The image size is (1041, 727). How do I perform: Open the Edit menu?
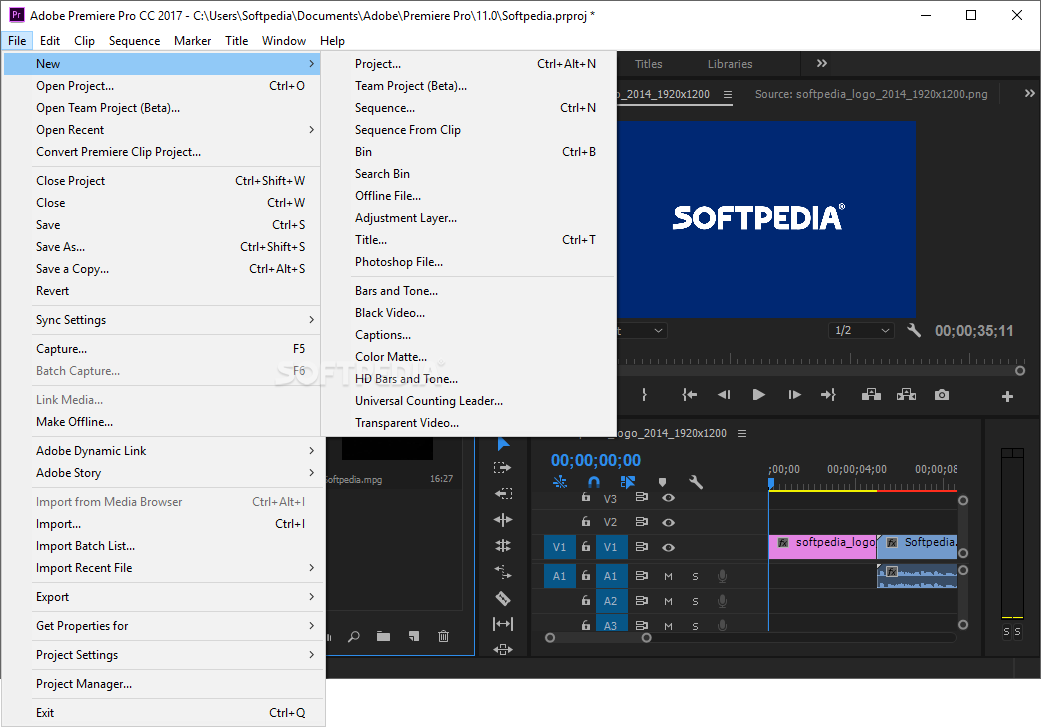50,40
